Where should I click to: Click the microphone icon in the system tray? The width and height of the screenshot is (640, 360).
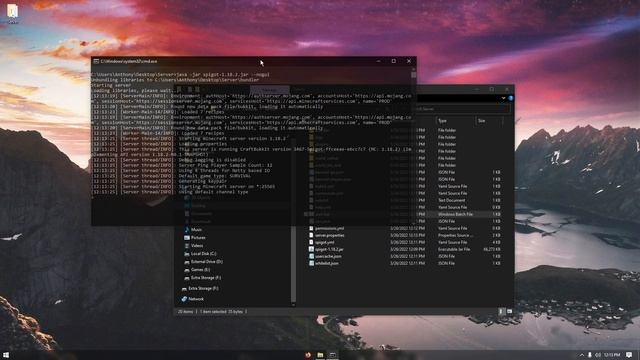tap(590, 355)
